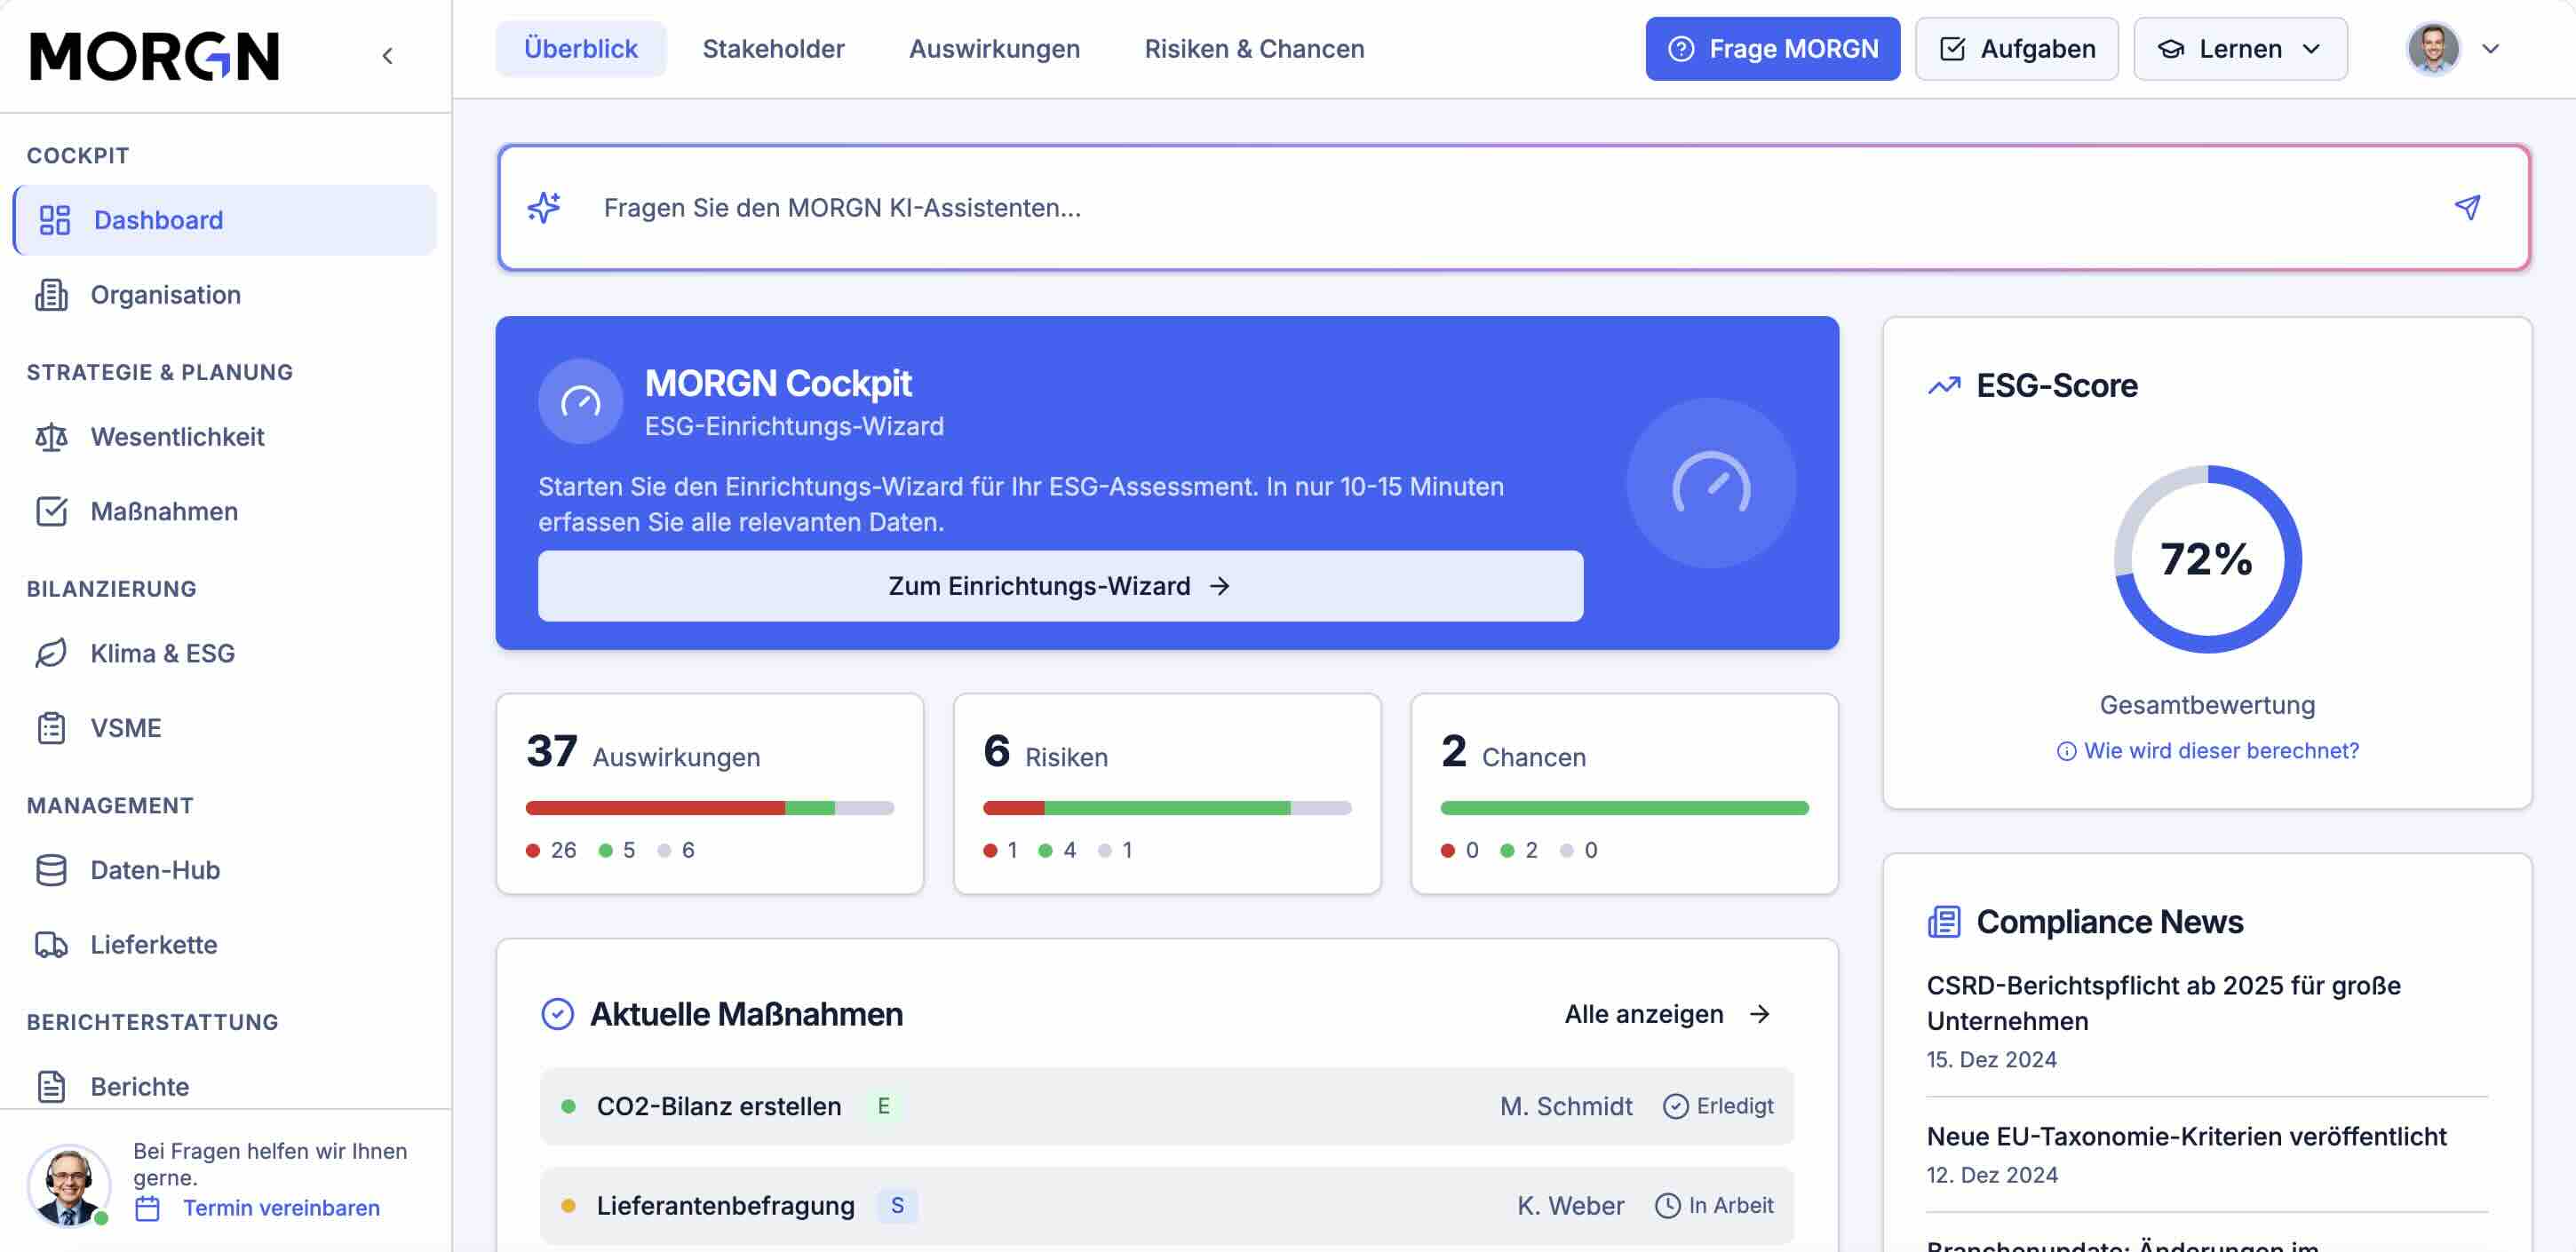Screen dimensions: 2576x1252
Task: Expand the user profile chevron
Action: pos(2490,49)
